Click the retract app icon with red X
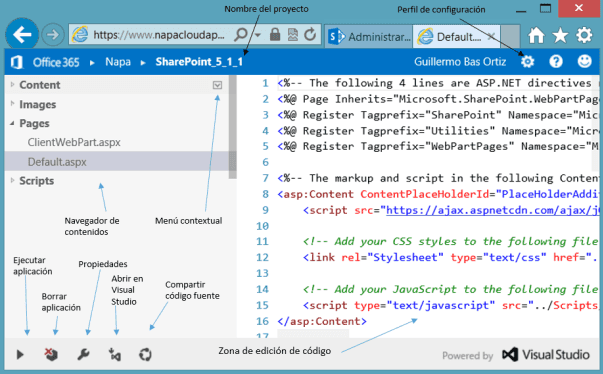This screenshot has width=603, height=374. click(51, 354)
